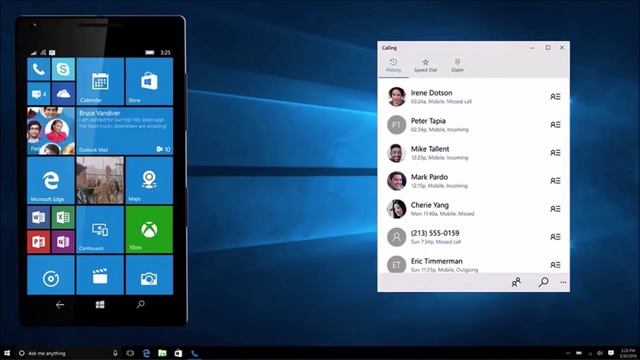This screenshot has width=640, height=360.
Task: Open contact card icon for Irene Dotson
Action: (x=555, y=97)
